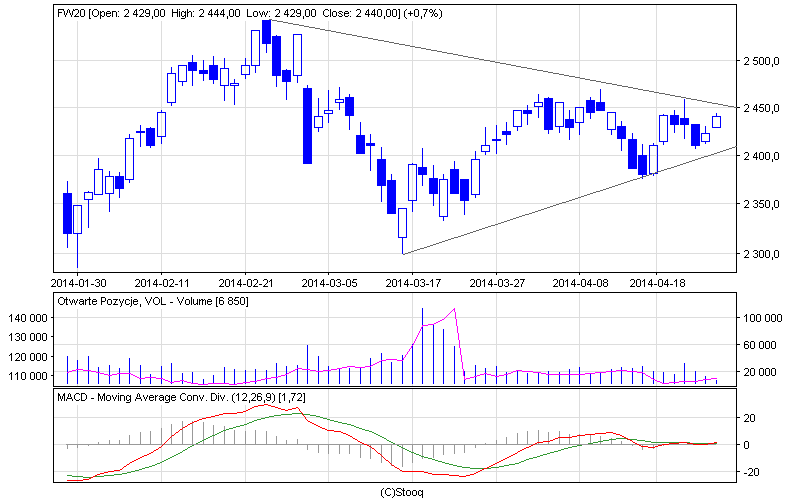The image size is (800, 500).
Task: Click the 2 450,0 price axis label
Action: (761, 109)
